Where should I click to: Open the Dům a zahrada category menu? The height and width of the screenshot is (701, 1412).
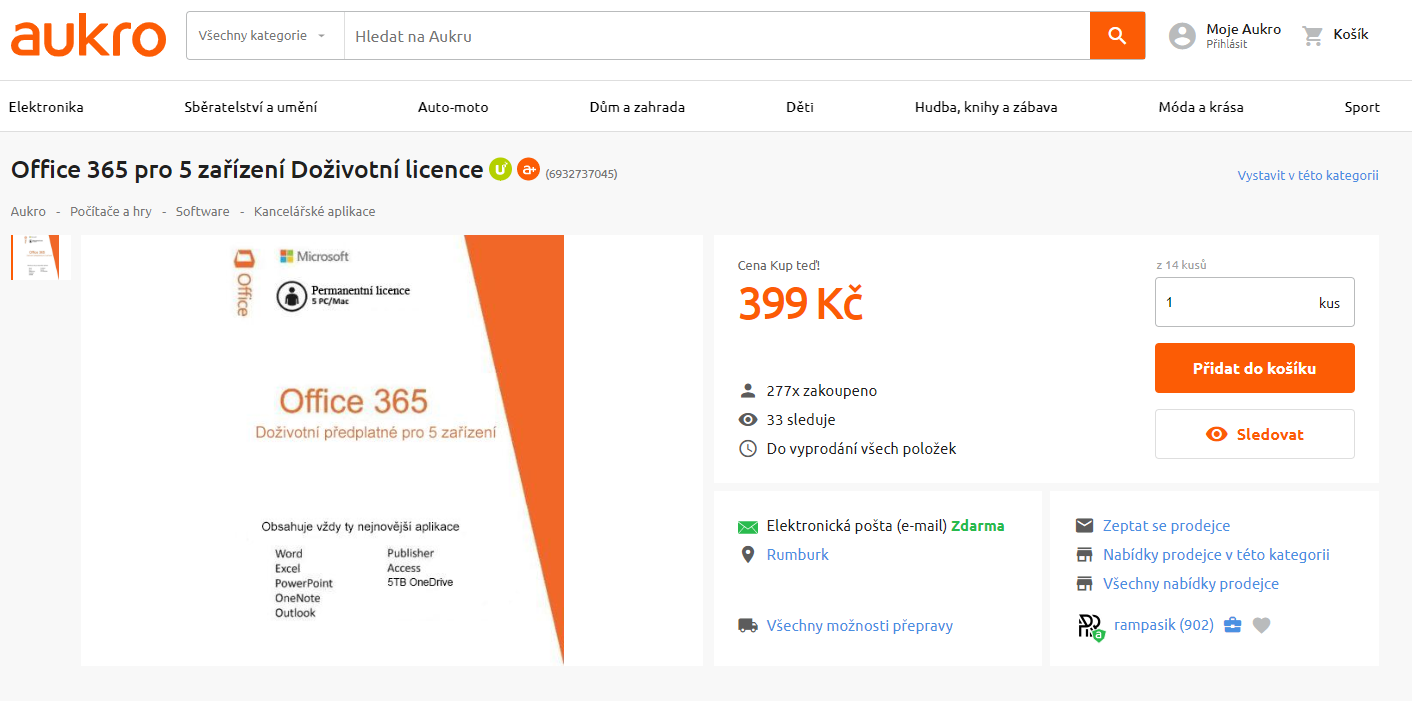pyautogui.click(x=637, y=107)
